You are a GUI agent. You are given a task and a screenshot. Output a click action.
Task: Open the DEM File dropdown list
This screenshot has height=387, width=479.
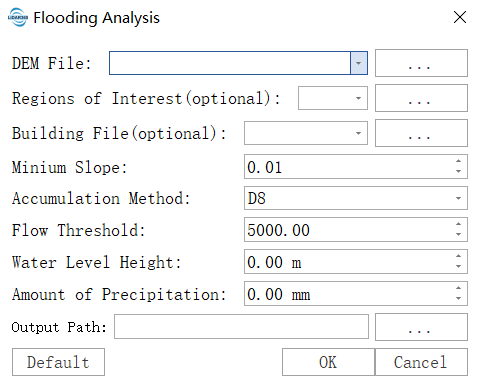[x=359, y=63]
